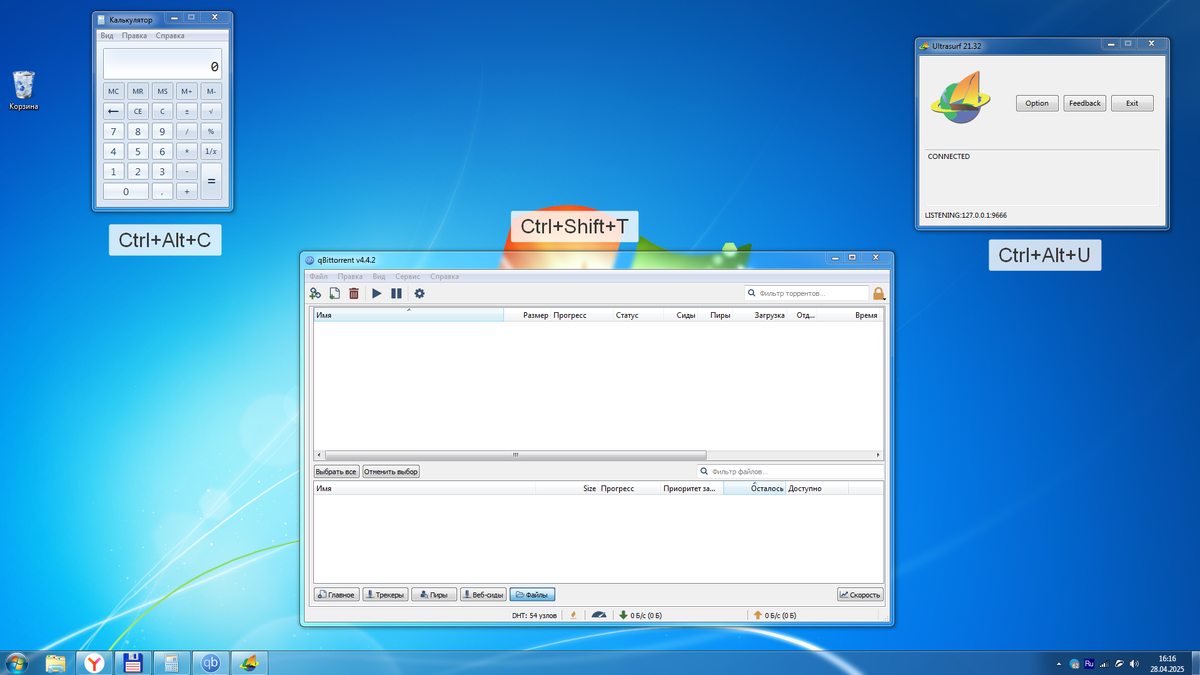Click the Ultrasurf taskbar icon

coord(249,662)
